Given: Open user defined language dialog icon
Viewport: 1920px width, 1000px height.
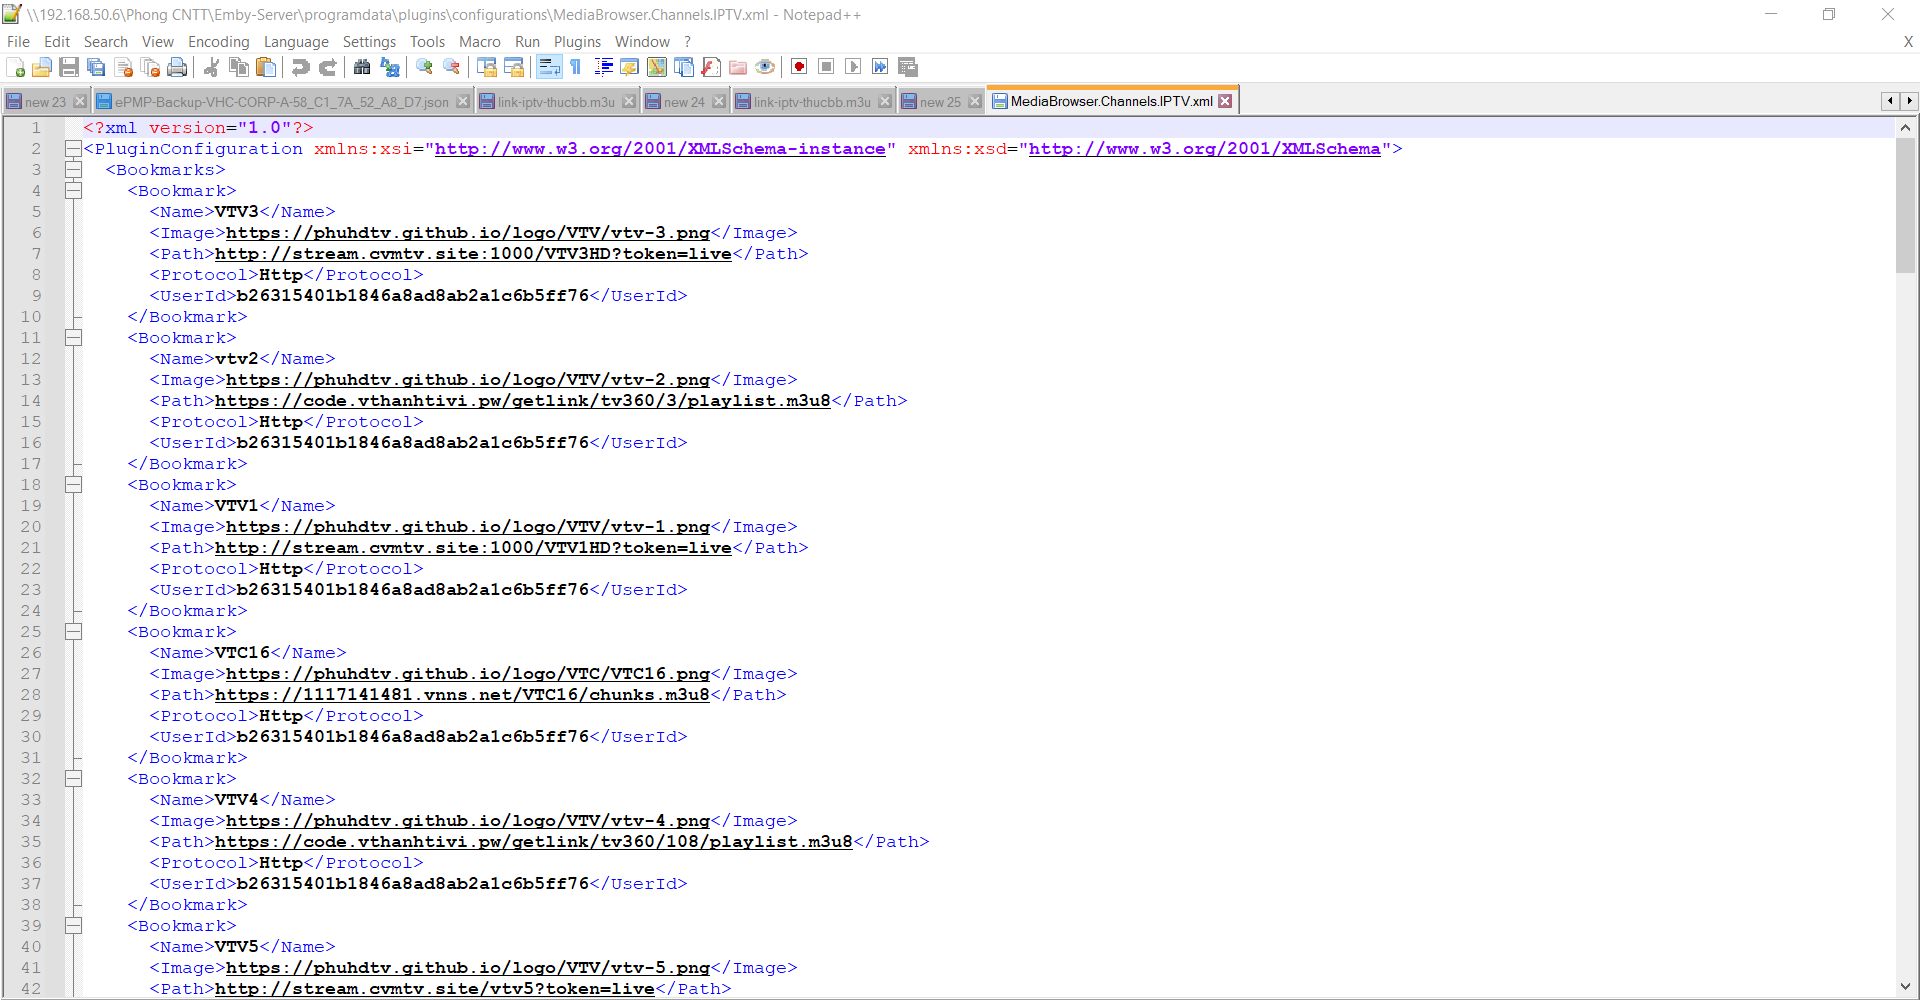Looking at the screenshot, I should [630, 67].
